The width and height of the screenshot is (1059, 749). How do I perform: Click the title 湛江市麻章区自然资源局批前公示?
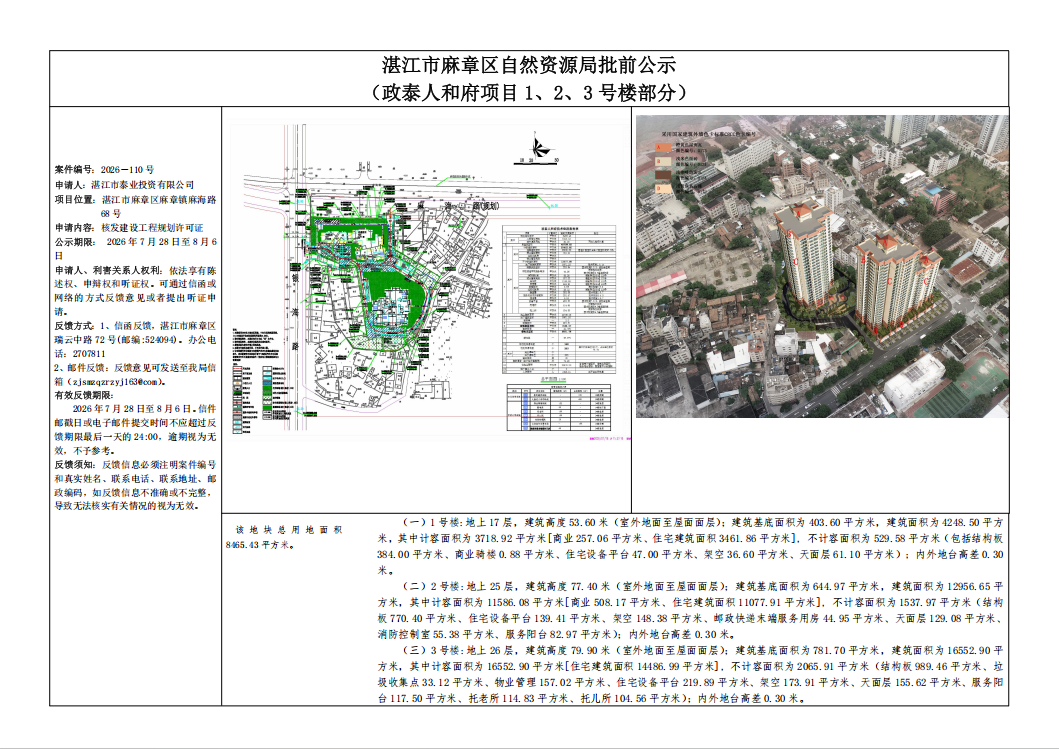tap(529, 65)
